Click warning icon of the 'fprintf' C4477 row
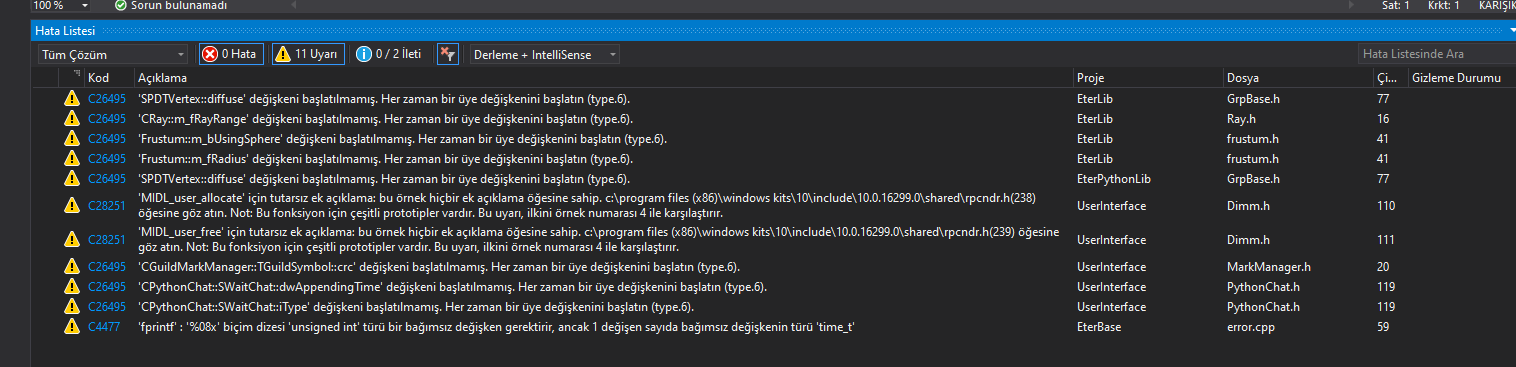1516x367 pixels. 71,327
